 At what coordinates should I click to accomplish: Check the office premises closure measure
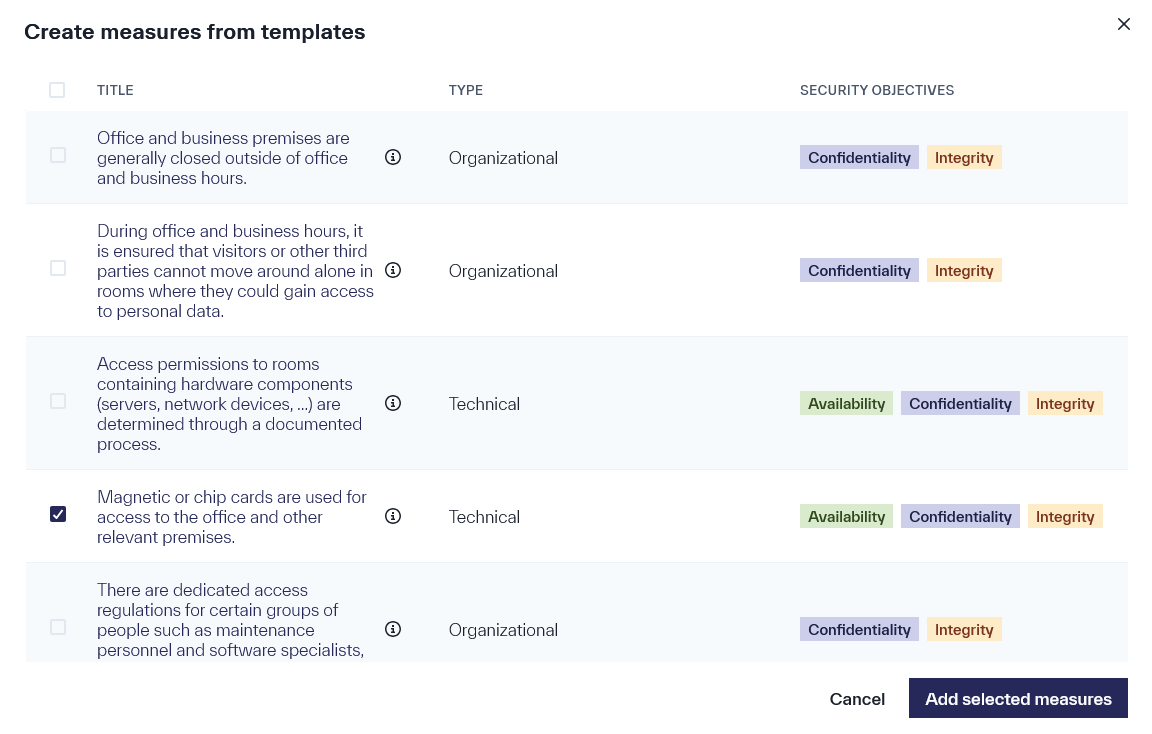click(x=57, y=156)
